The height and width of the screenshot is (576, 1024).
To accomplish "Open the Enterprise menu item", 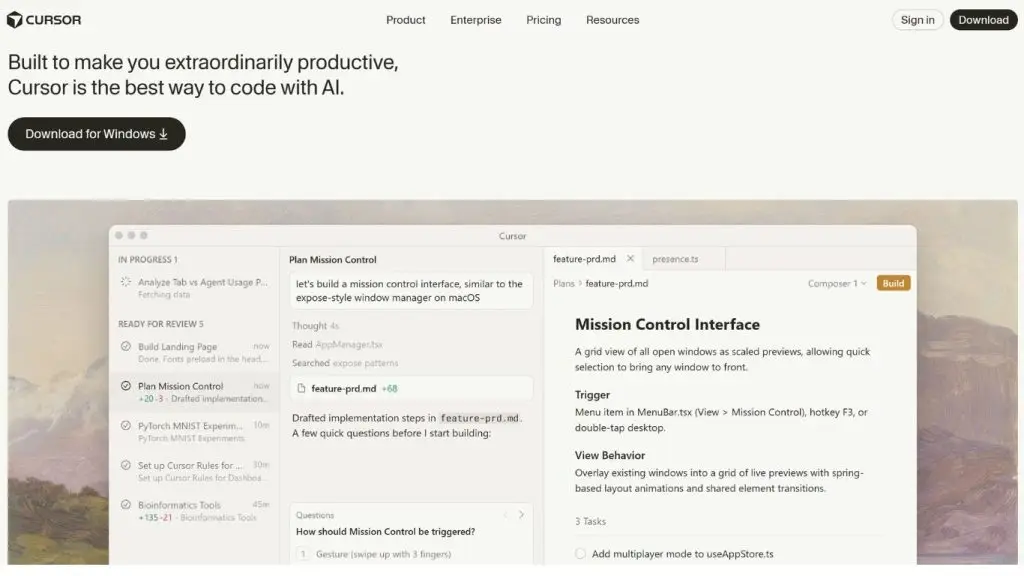I will click(475, 20).
